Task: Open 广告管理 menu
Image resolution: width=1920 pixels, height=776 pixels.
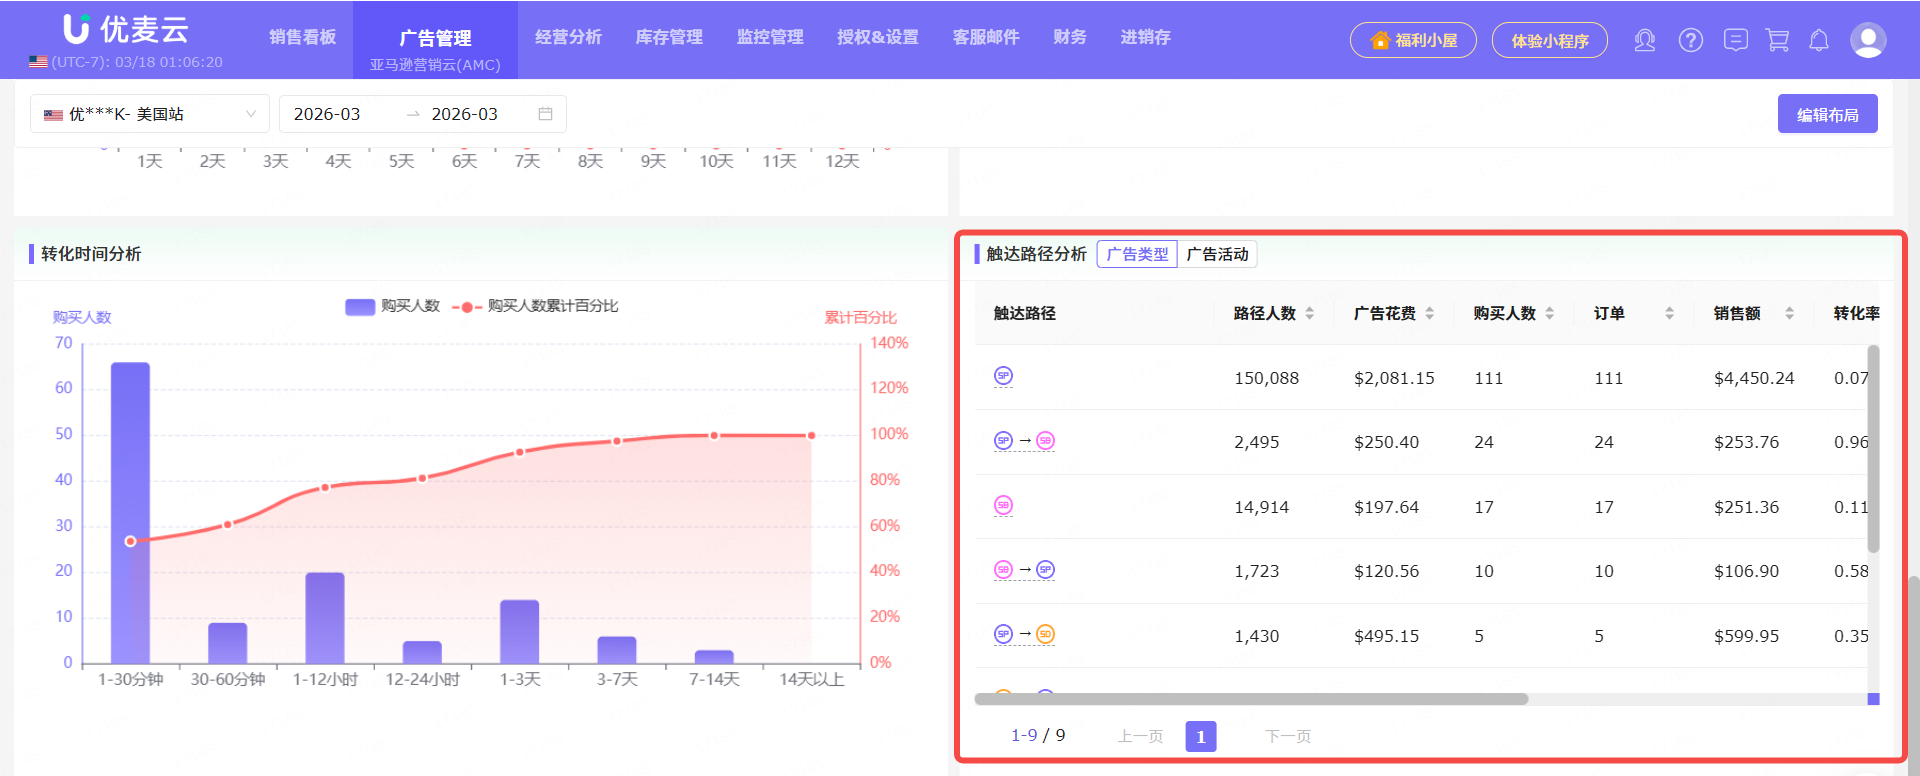Action: click(x=435, y=39)
